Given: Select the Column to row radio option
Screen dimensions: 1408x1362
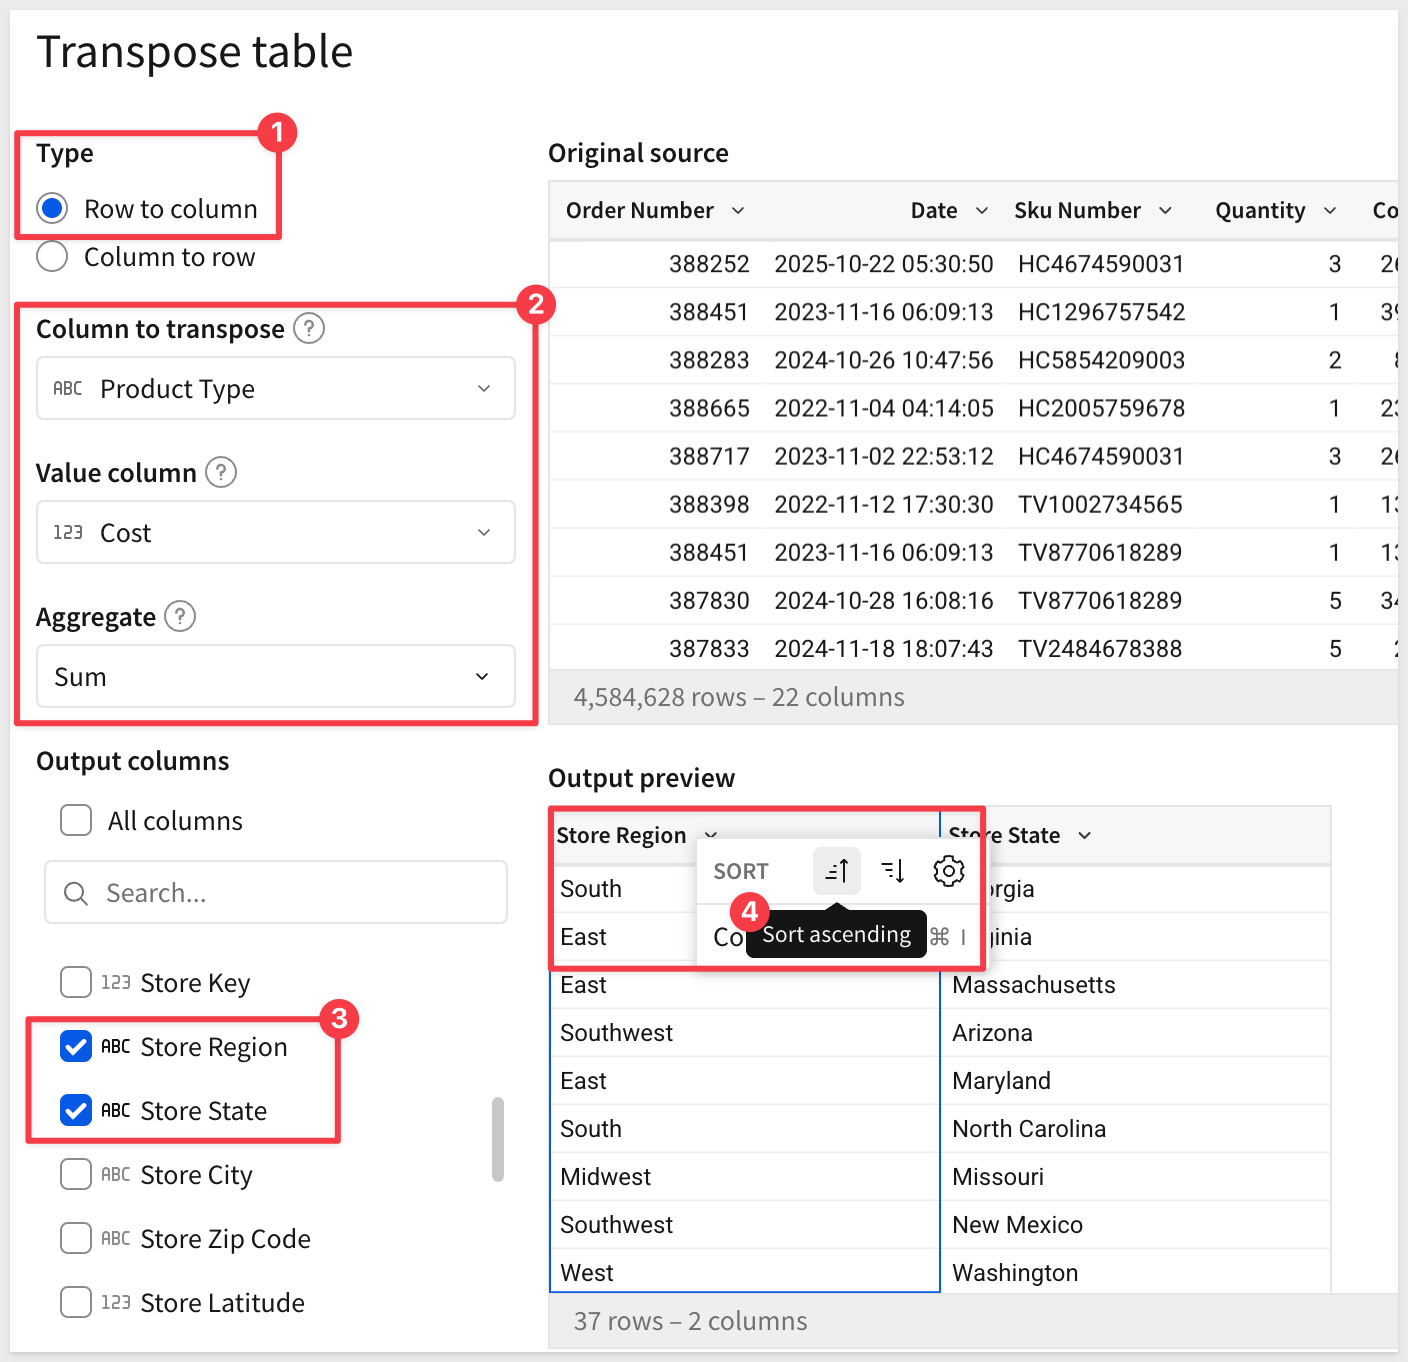Looking at the screenshot, I should [52, 257].
